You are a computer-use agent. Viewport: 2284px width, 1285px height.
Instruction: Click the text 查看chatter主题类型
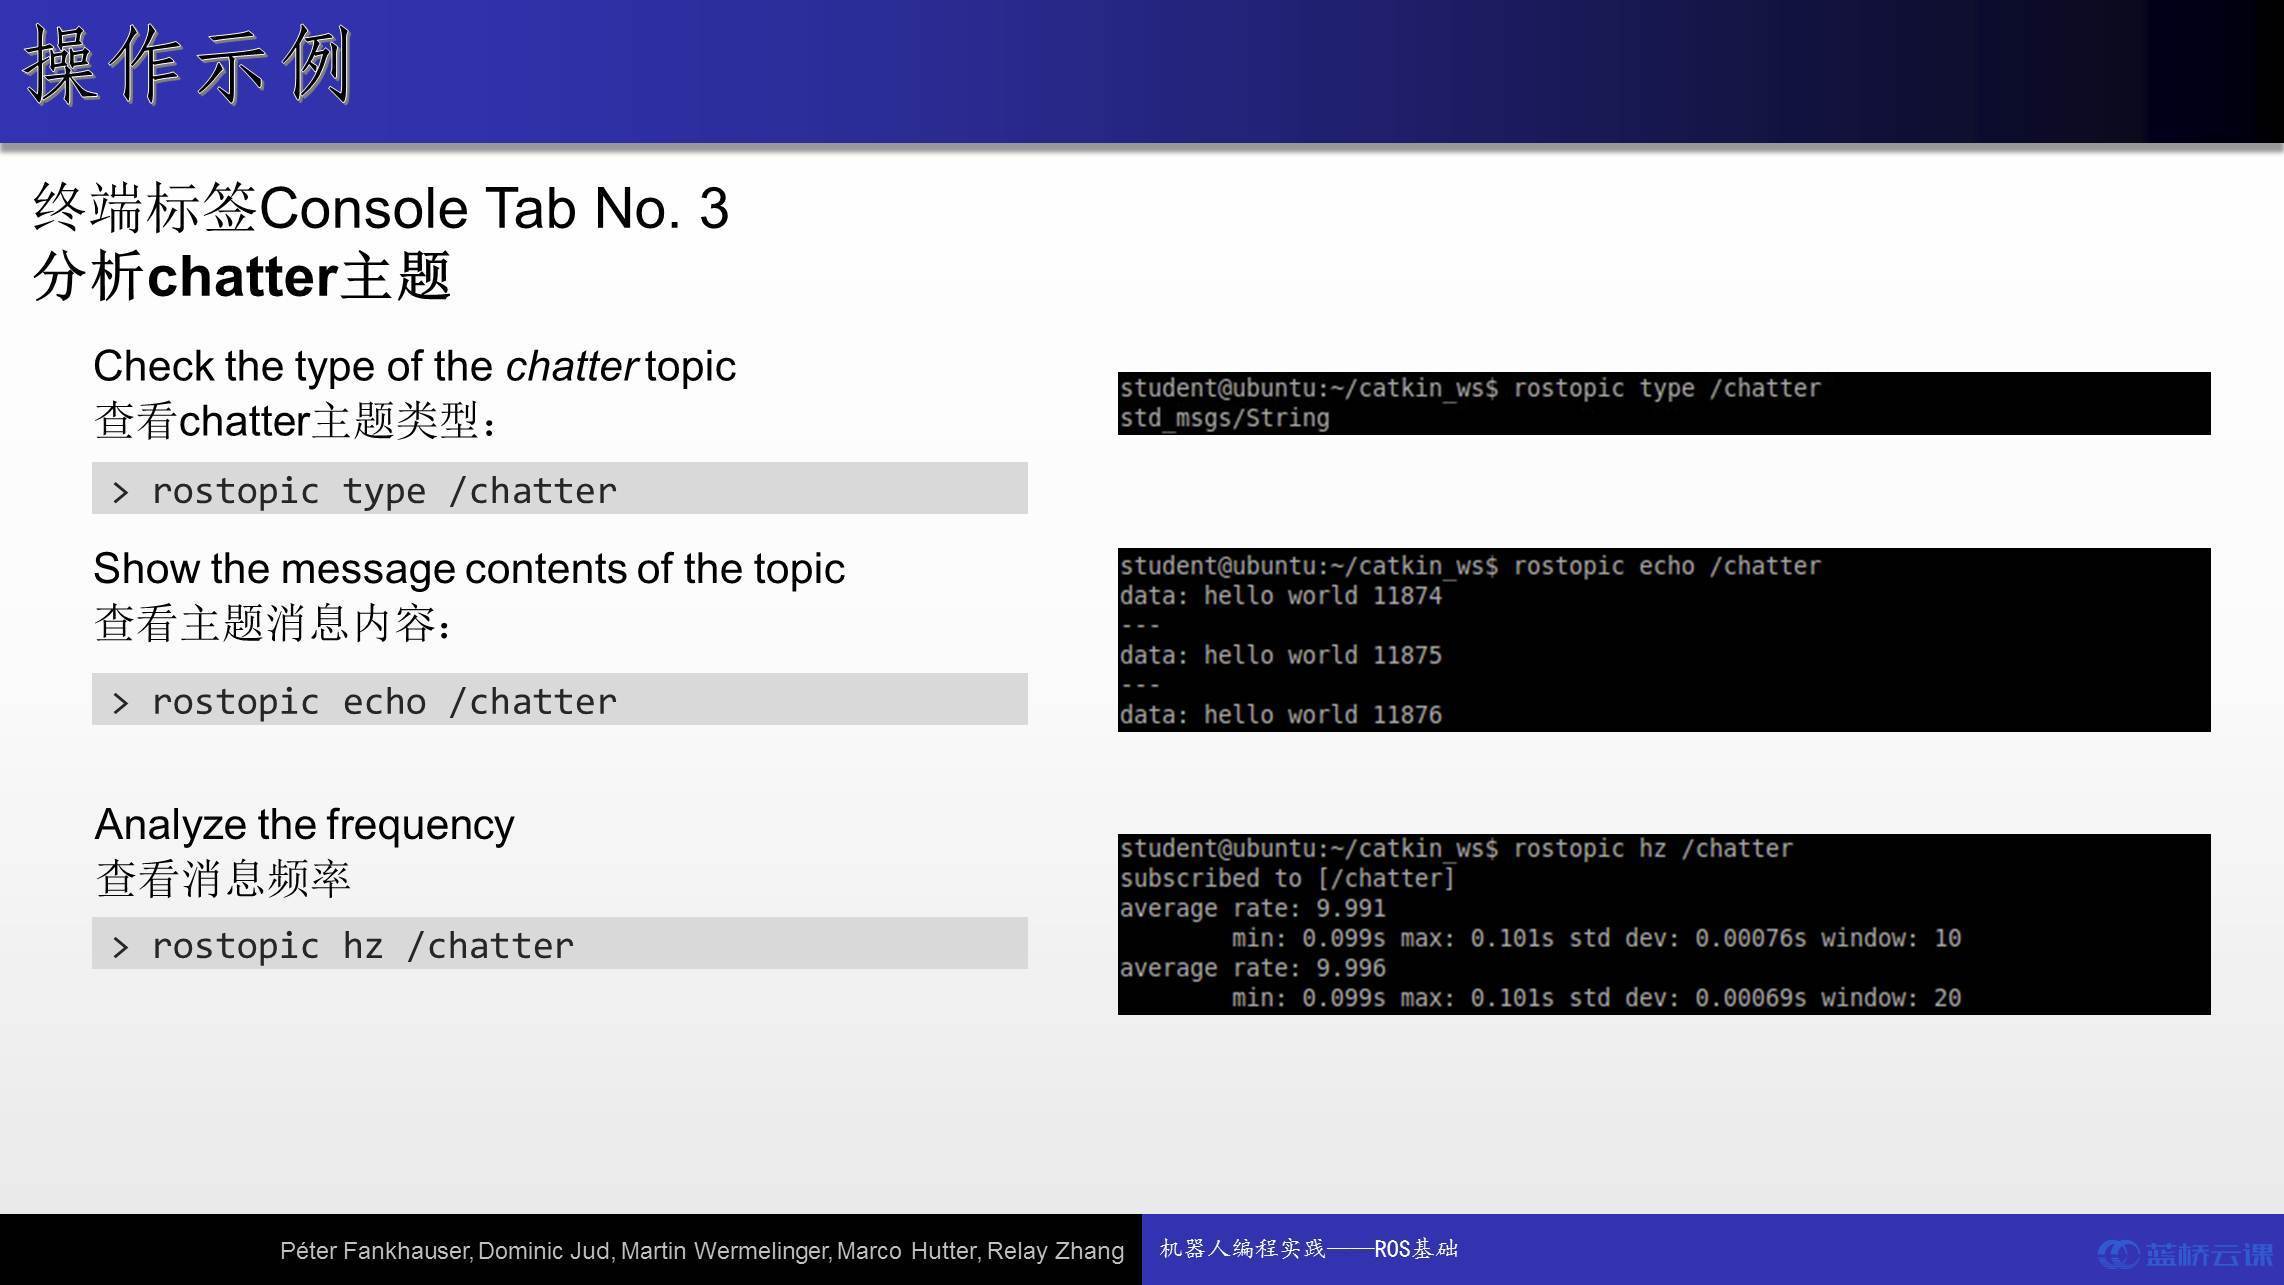click(x=295, y=421)
